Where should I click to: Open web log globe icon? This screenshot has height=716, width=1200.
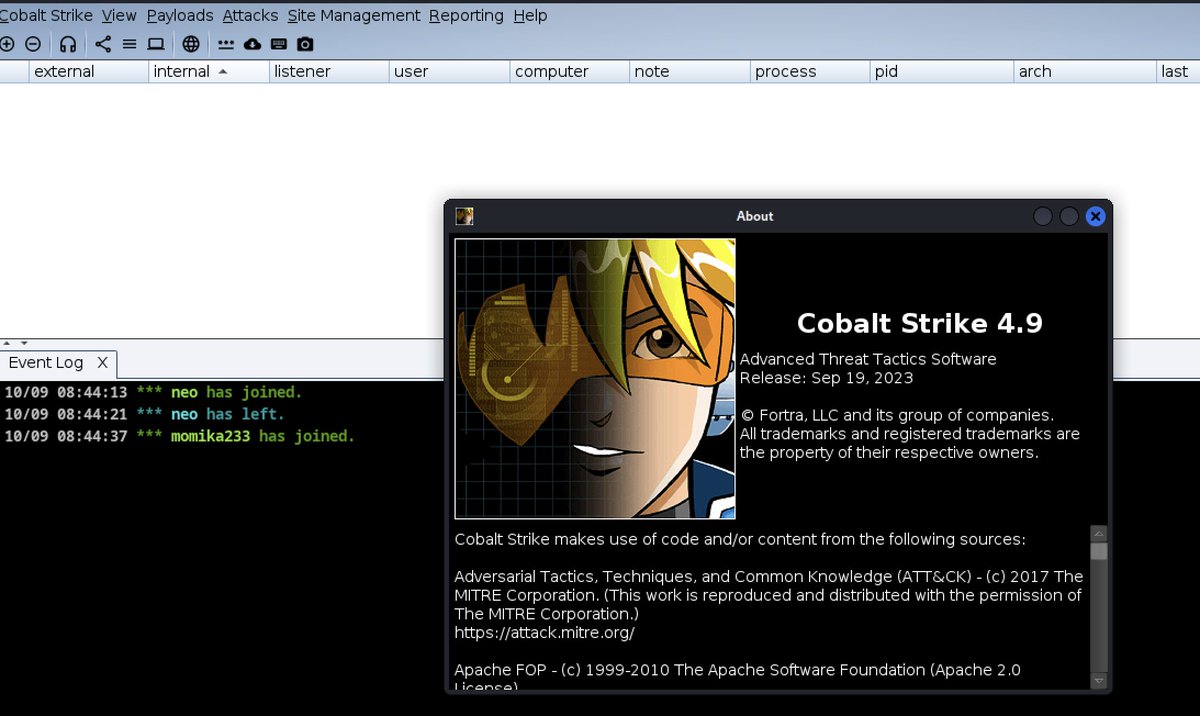point(191,44)
